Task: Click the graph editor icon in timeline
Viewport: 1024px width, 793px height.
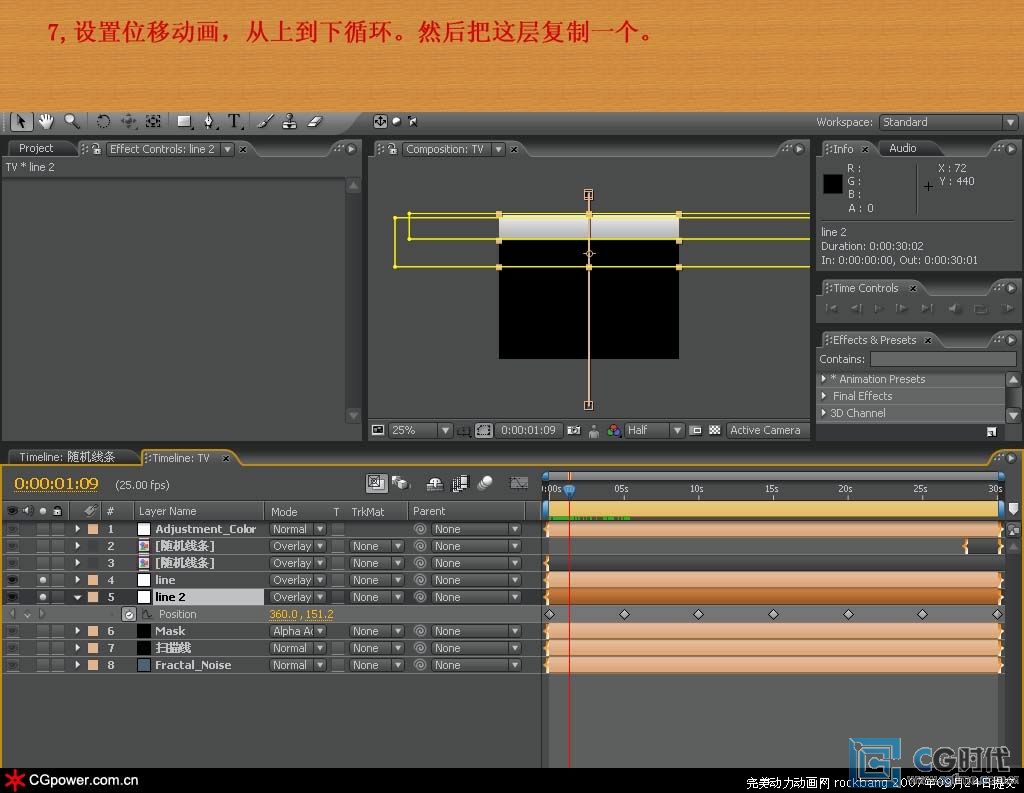Action: click(x=519, y=483)
